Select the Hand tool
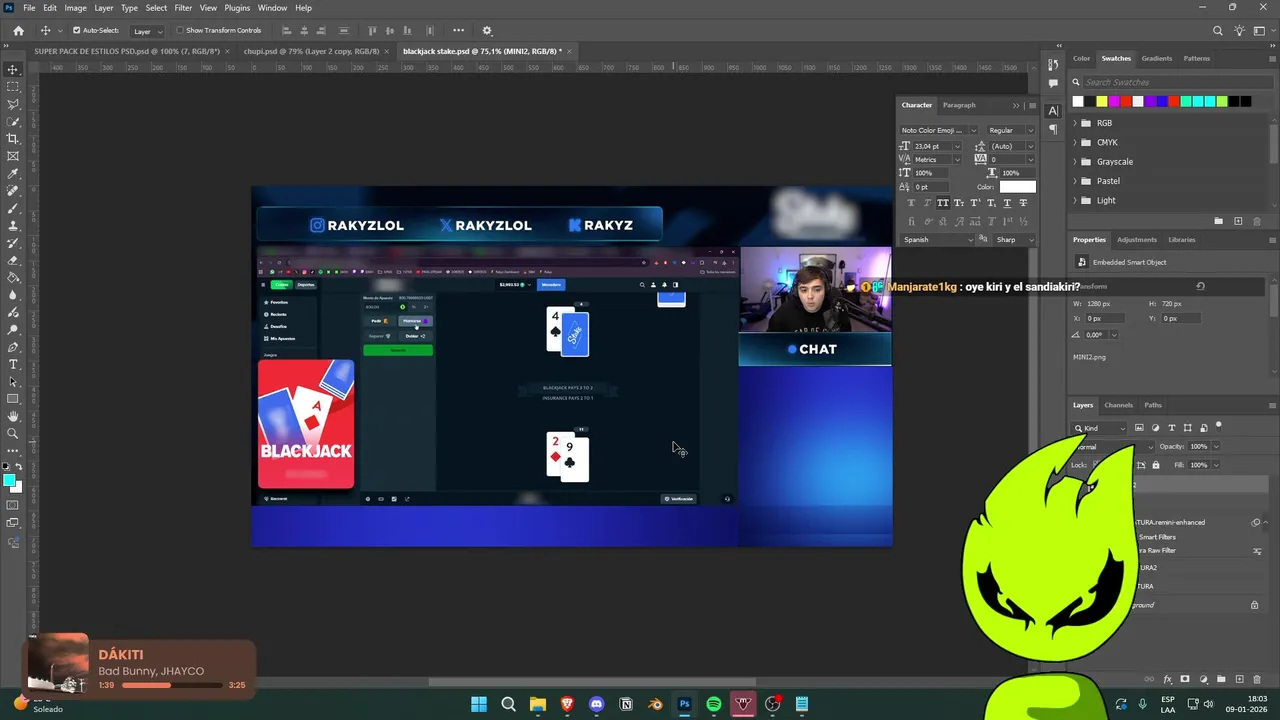This screenshot has height=720, width=1280. pyautogui.click(x=13, y=416)
